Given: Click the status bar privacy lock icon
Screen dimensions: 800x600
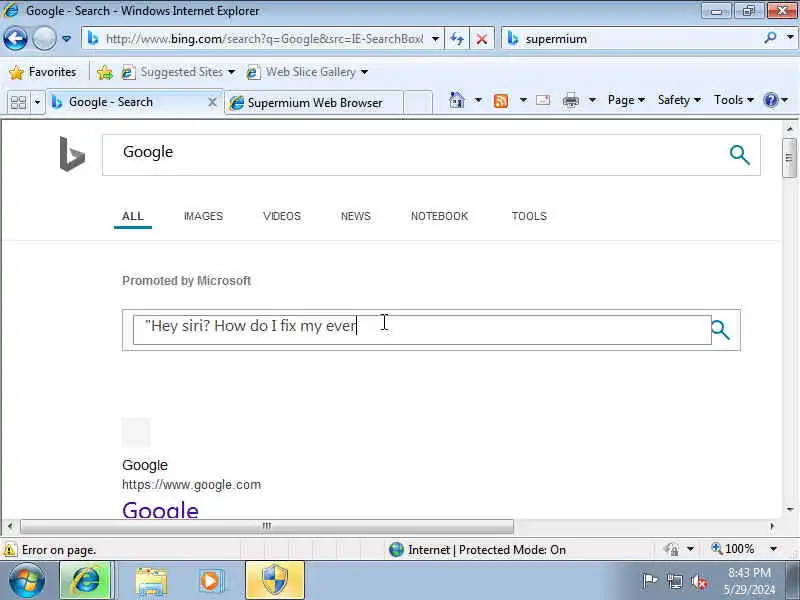Looking at the screenshot, I should 671,549.
